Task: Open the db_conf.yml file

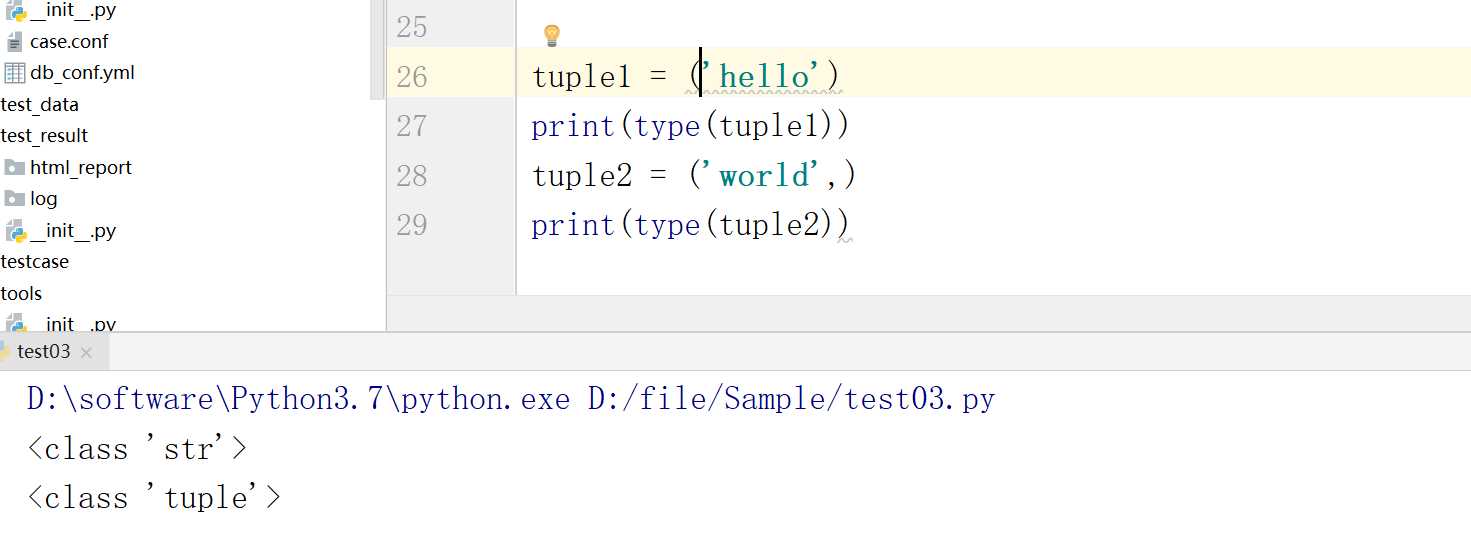Action: tap(82, 73)
